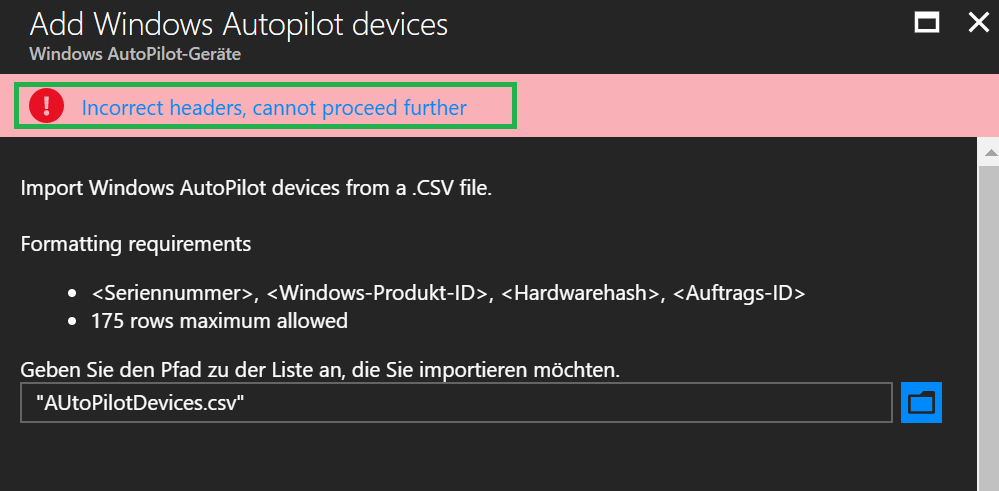Open the folder browse icon next to the file path
The height and width of the screenshot is (491, 999).
pyautogui.click(x=920, y=403)
